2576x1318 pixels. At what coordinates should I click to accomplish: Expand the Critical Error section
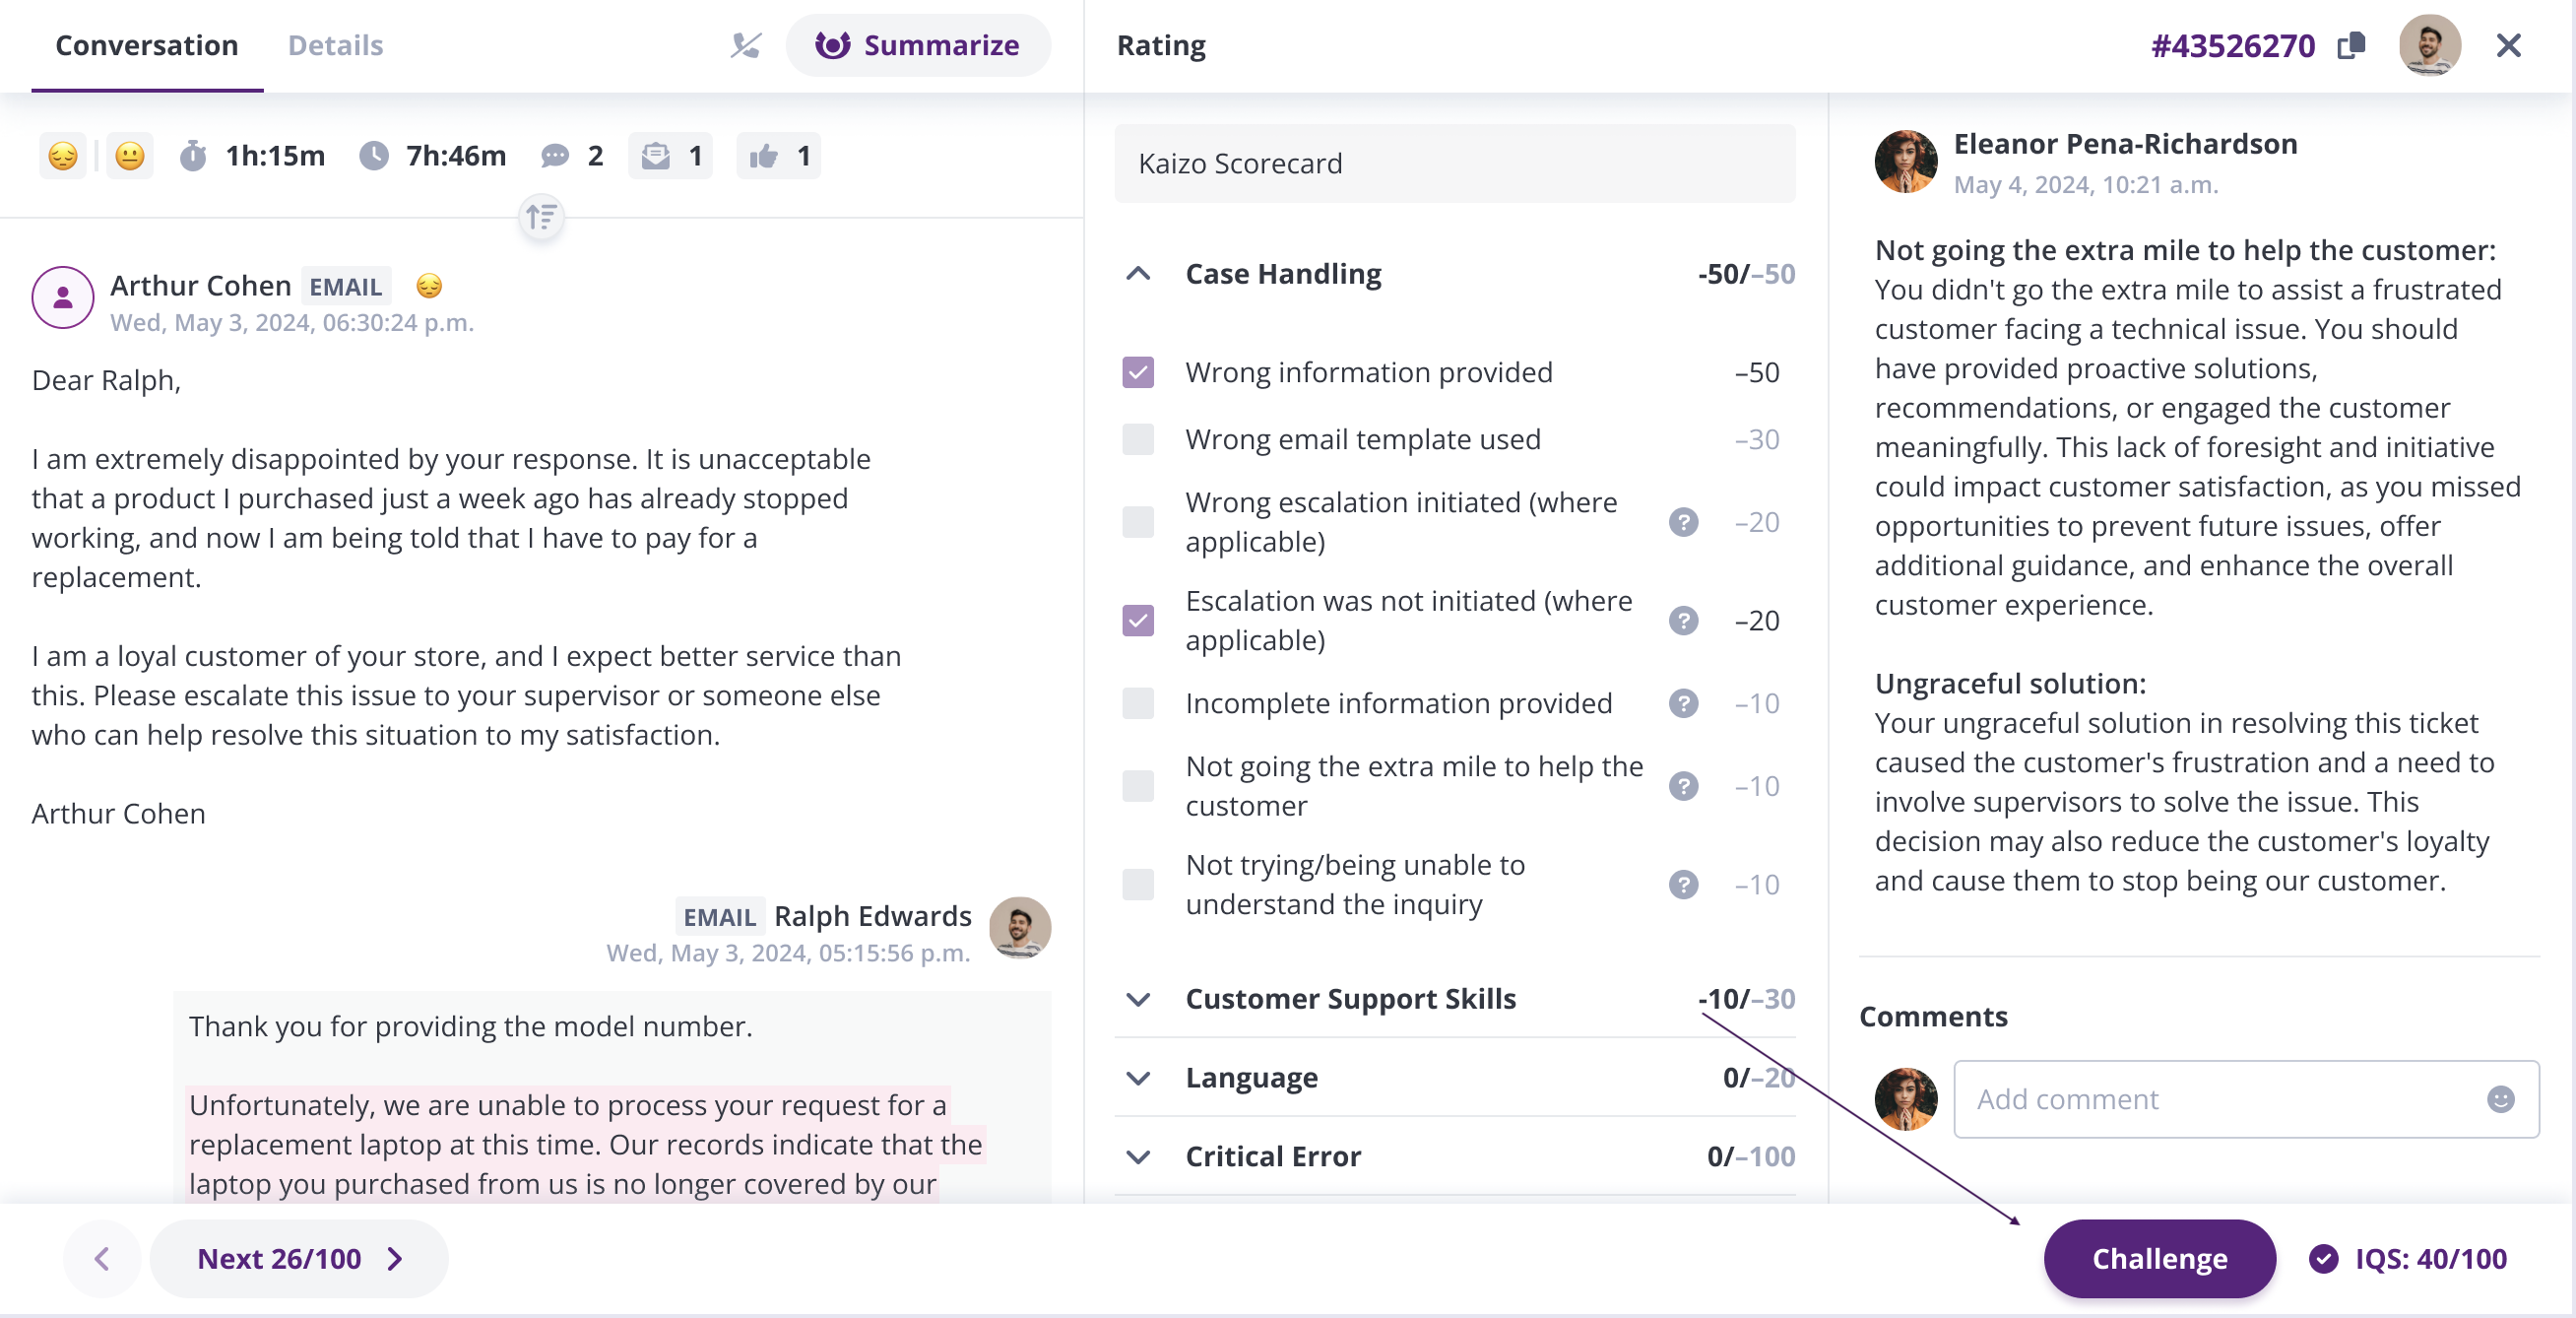click(1137, 1157)
